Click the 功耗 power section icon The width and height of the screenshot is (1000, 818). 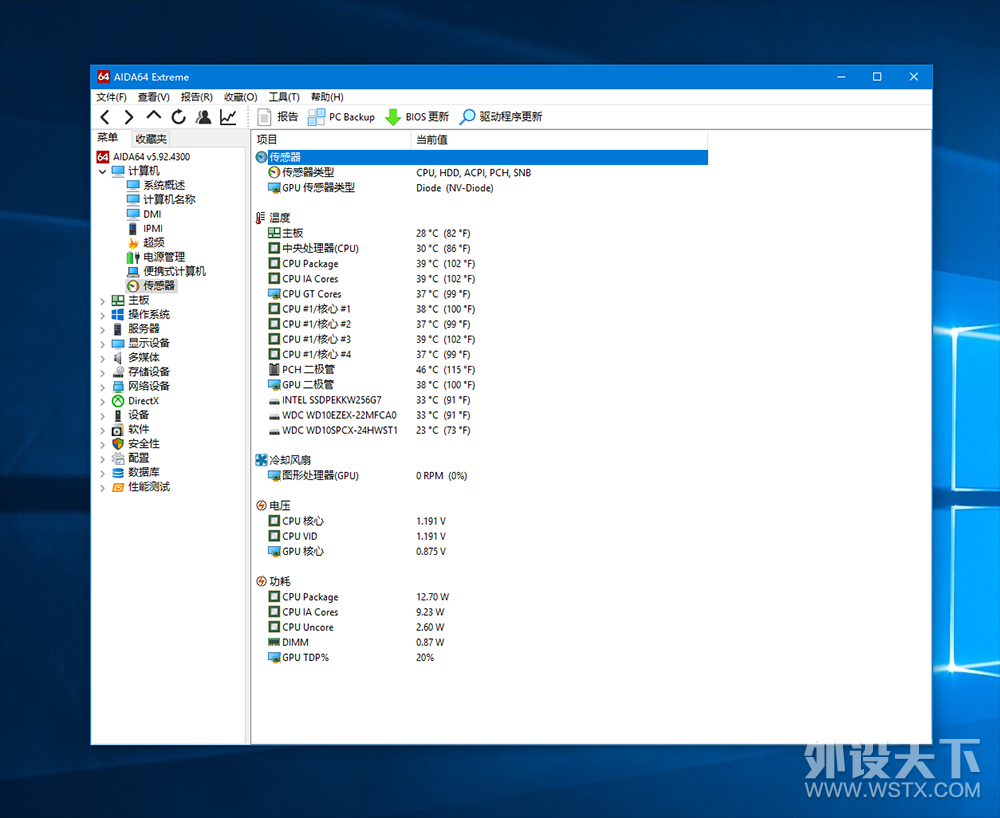point(261,581)
